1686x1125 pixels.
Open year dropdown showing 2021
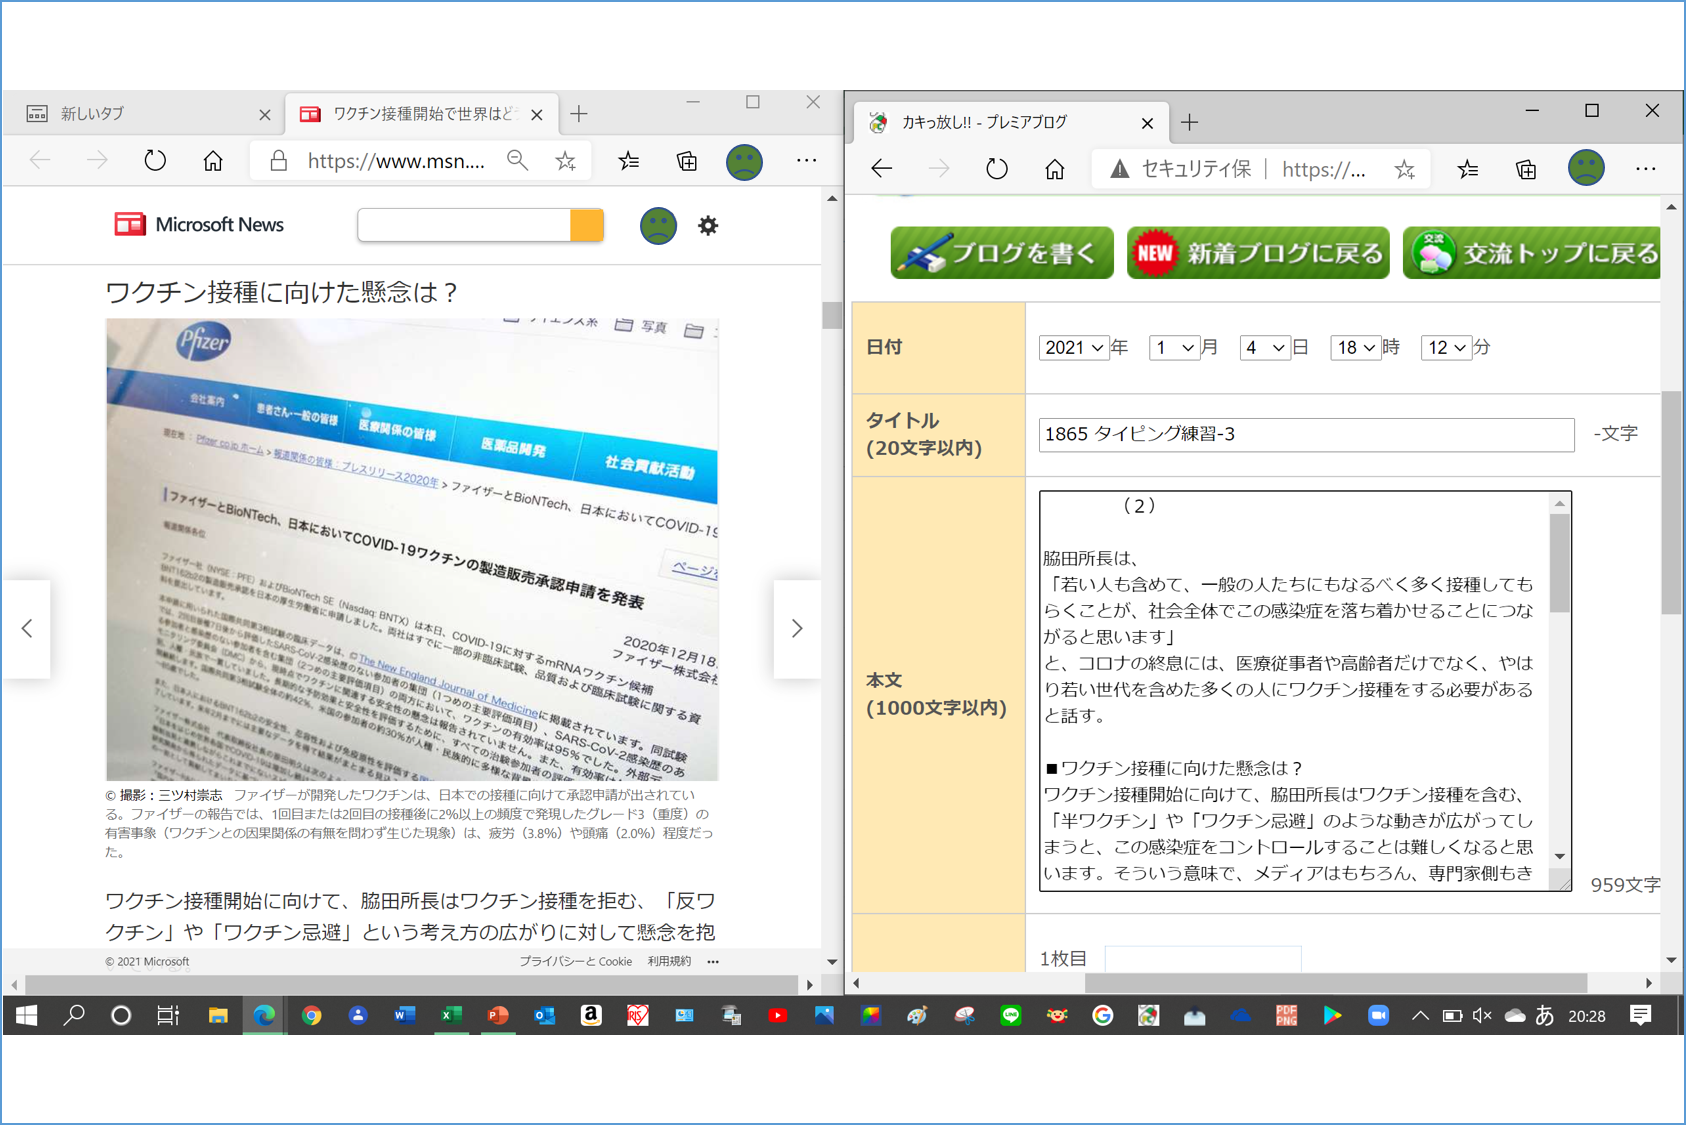(1073, 347)
